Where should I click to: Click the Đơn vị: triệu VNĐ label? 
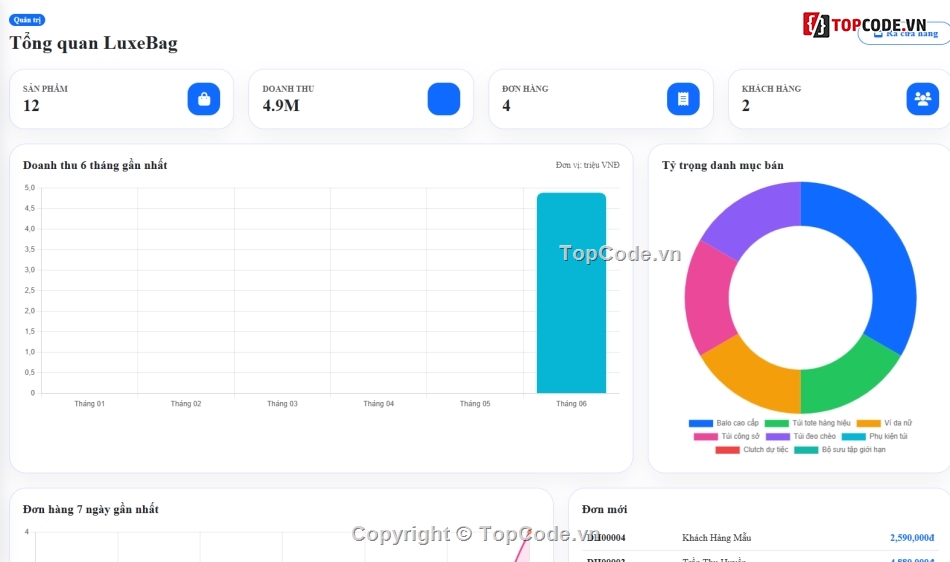588,165
